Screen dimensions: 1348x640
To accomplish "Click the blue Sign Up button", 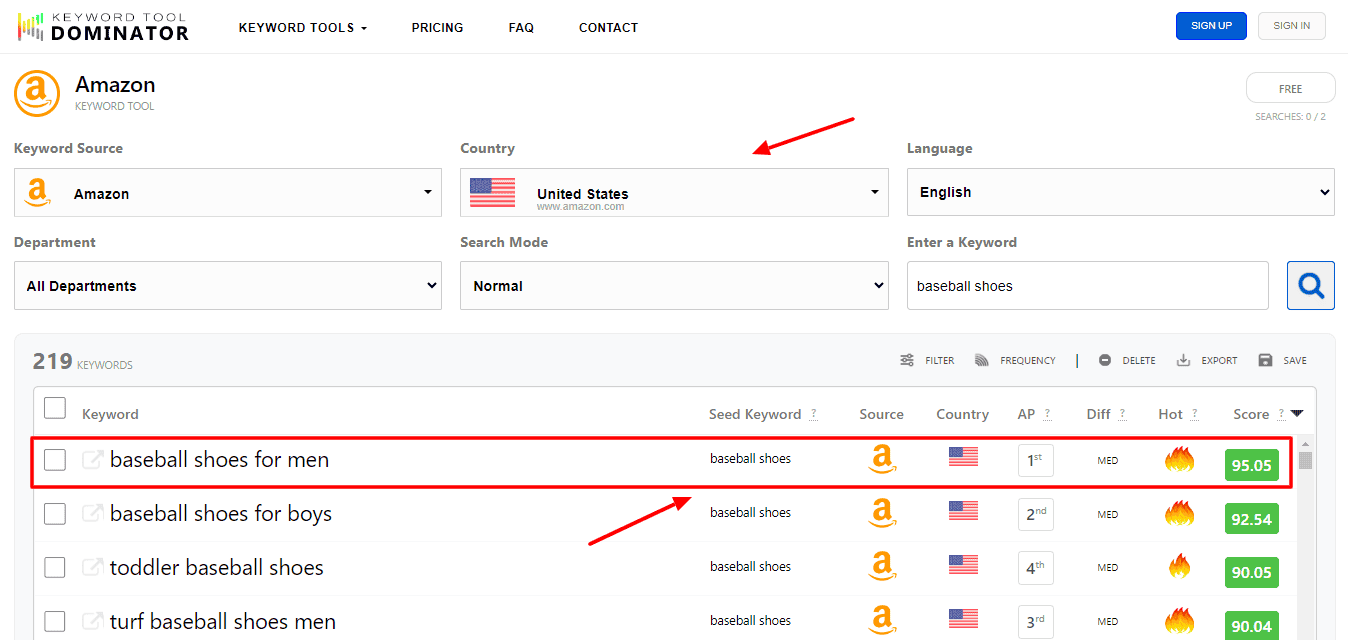I will [x=1210, y=26].
